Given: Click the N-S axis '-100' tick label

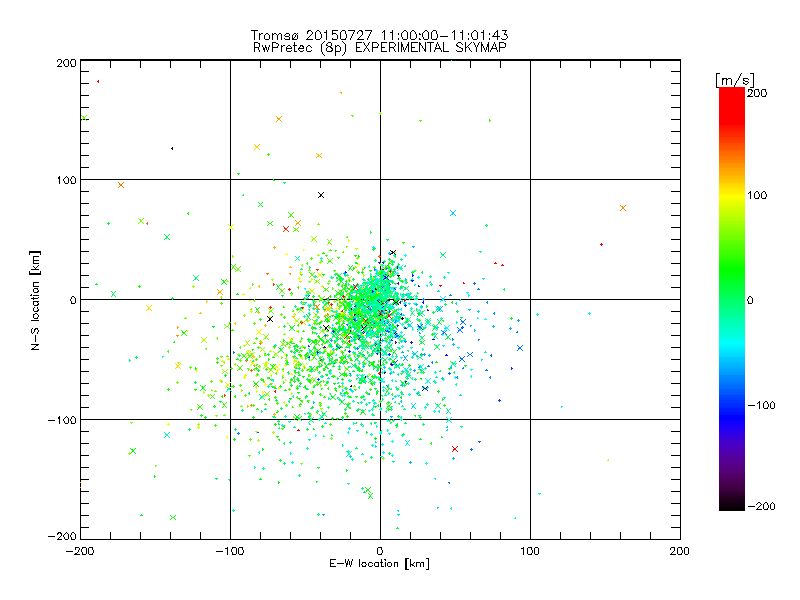Looking at the screenshot, I should point(62,420).
